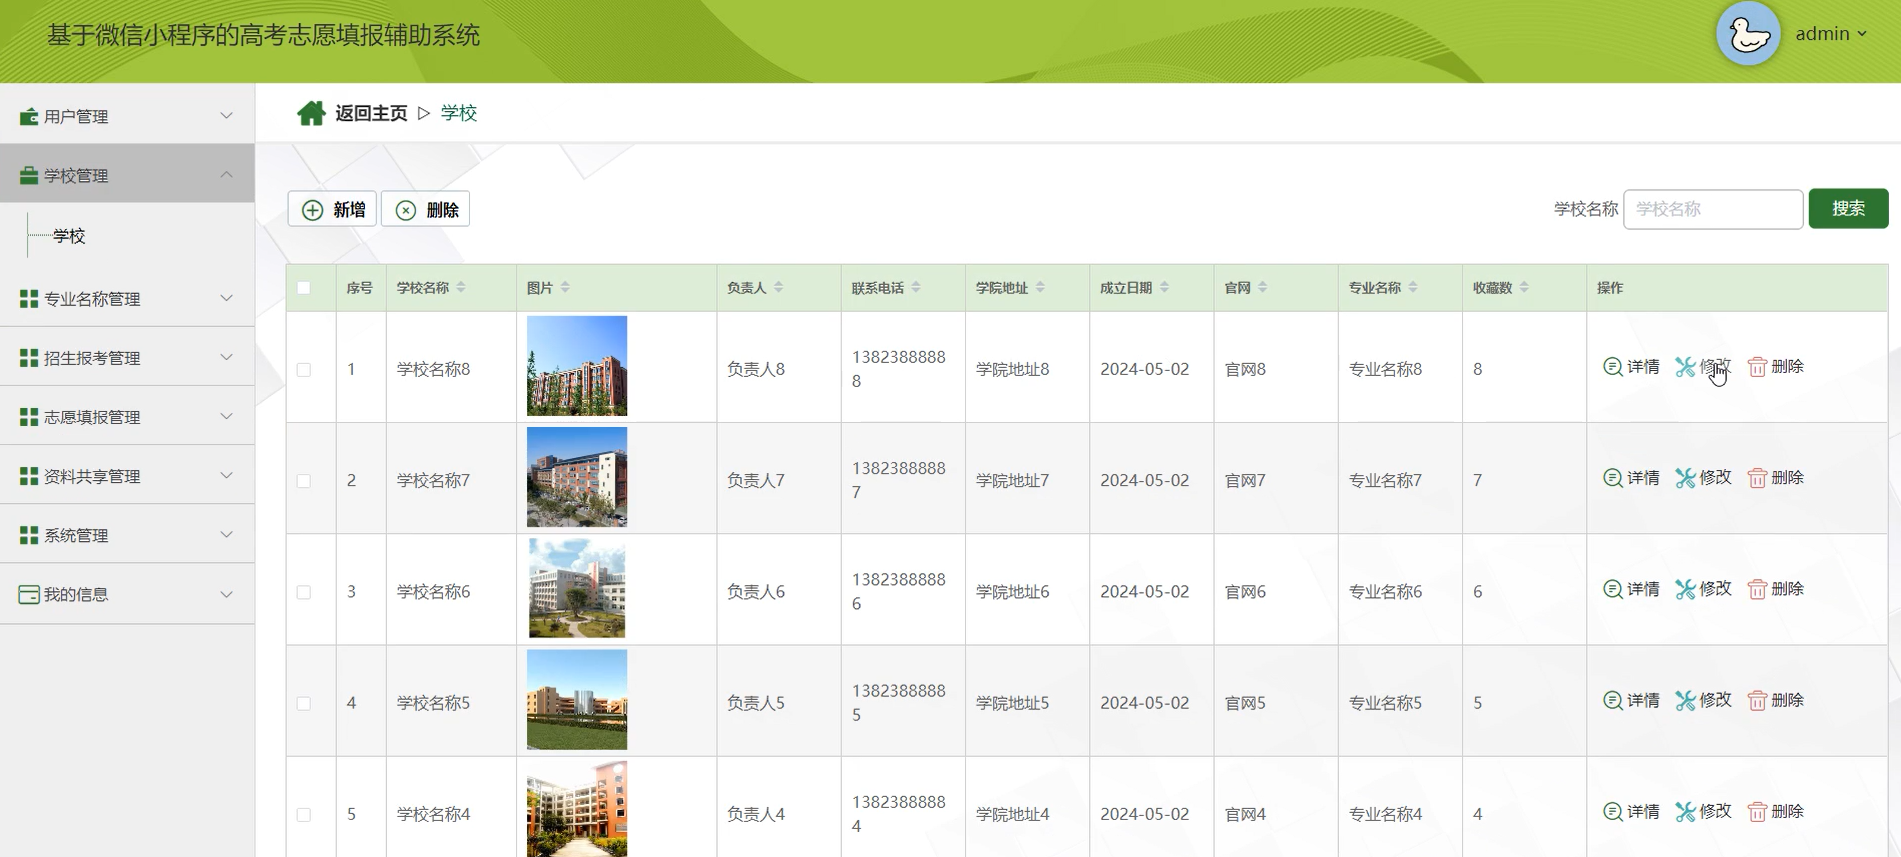Select the 学校 submenu item
1901x857 pixels.
click(x=69, y=236)
